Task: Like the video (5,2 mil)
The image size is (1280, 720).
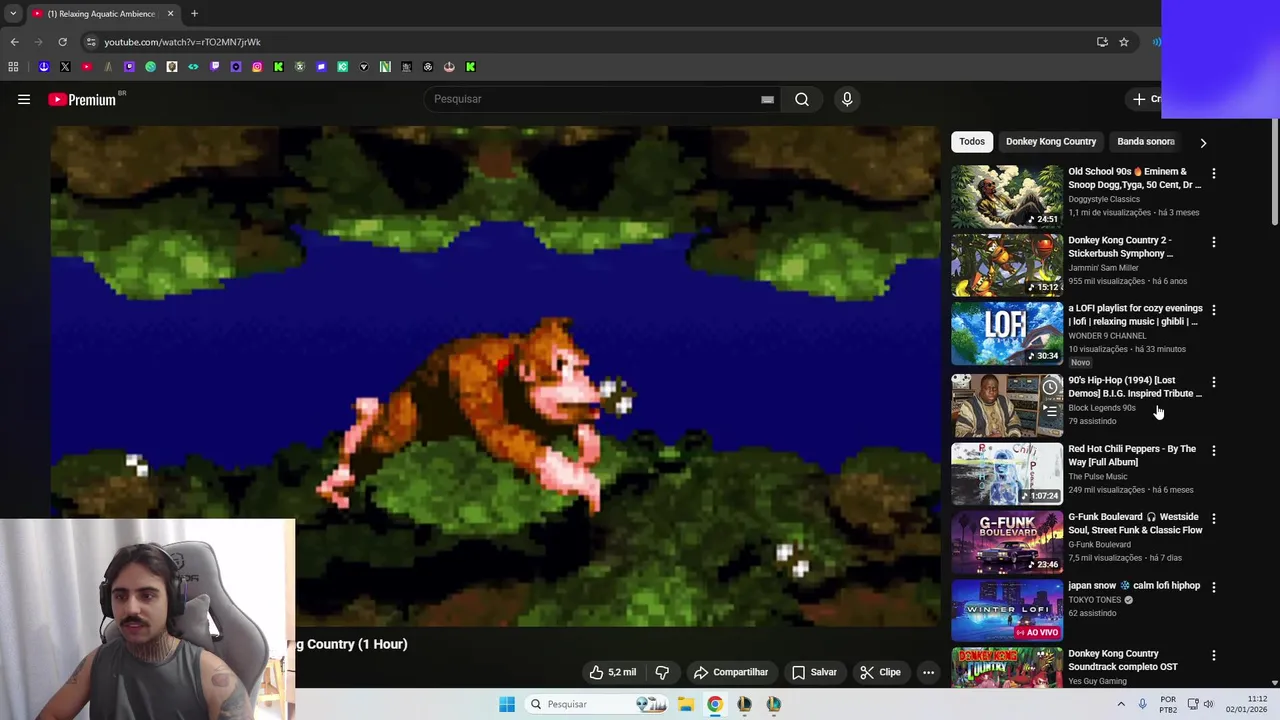Action: click(x=612, y=672)
